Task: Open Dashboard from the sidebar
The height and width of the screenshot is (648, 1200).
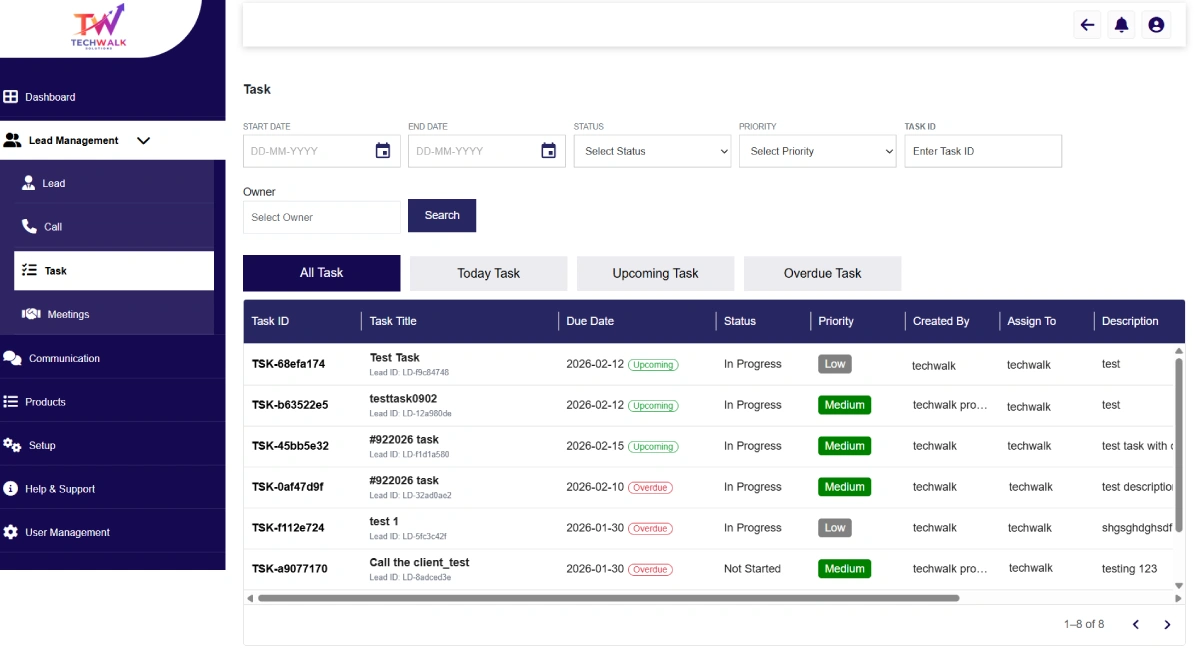Action: pos(50,97)
